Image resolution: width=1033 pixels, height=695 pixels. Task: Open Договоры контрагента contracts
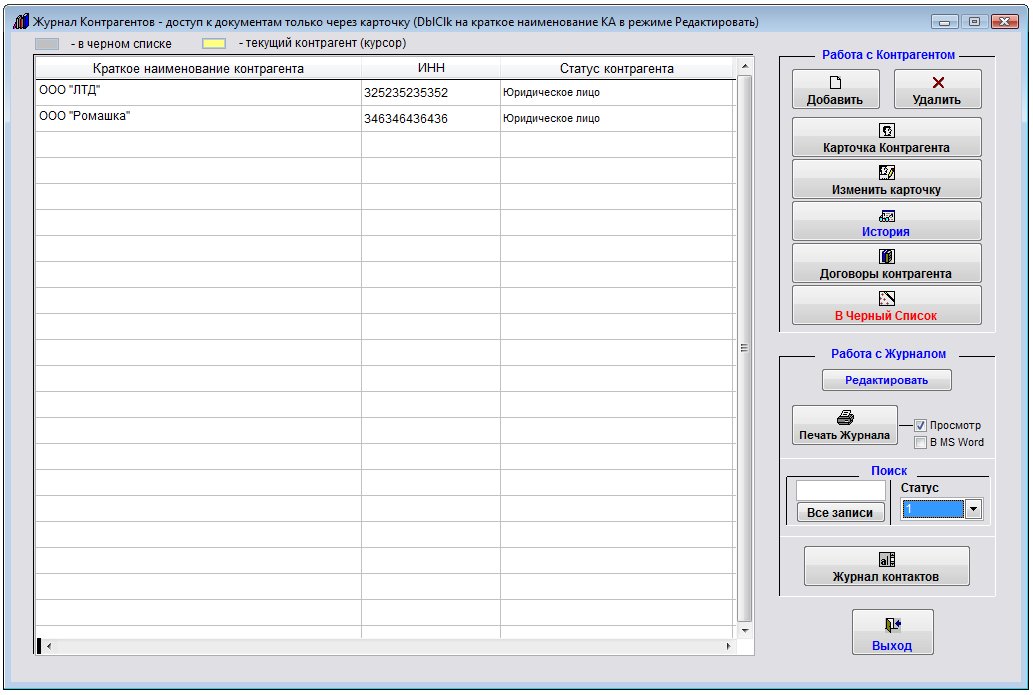pyautogui.click(x=886, y=264)
